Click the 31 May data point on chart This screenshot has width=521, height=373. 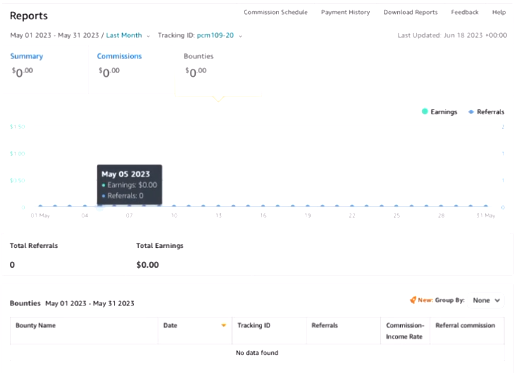[x=486, y=206]
